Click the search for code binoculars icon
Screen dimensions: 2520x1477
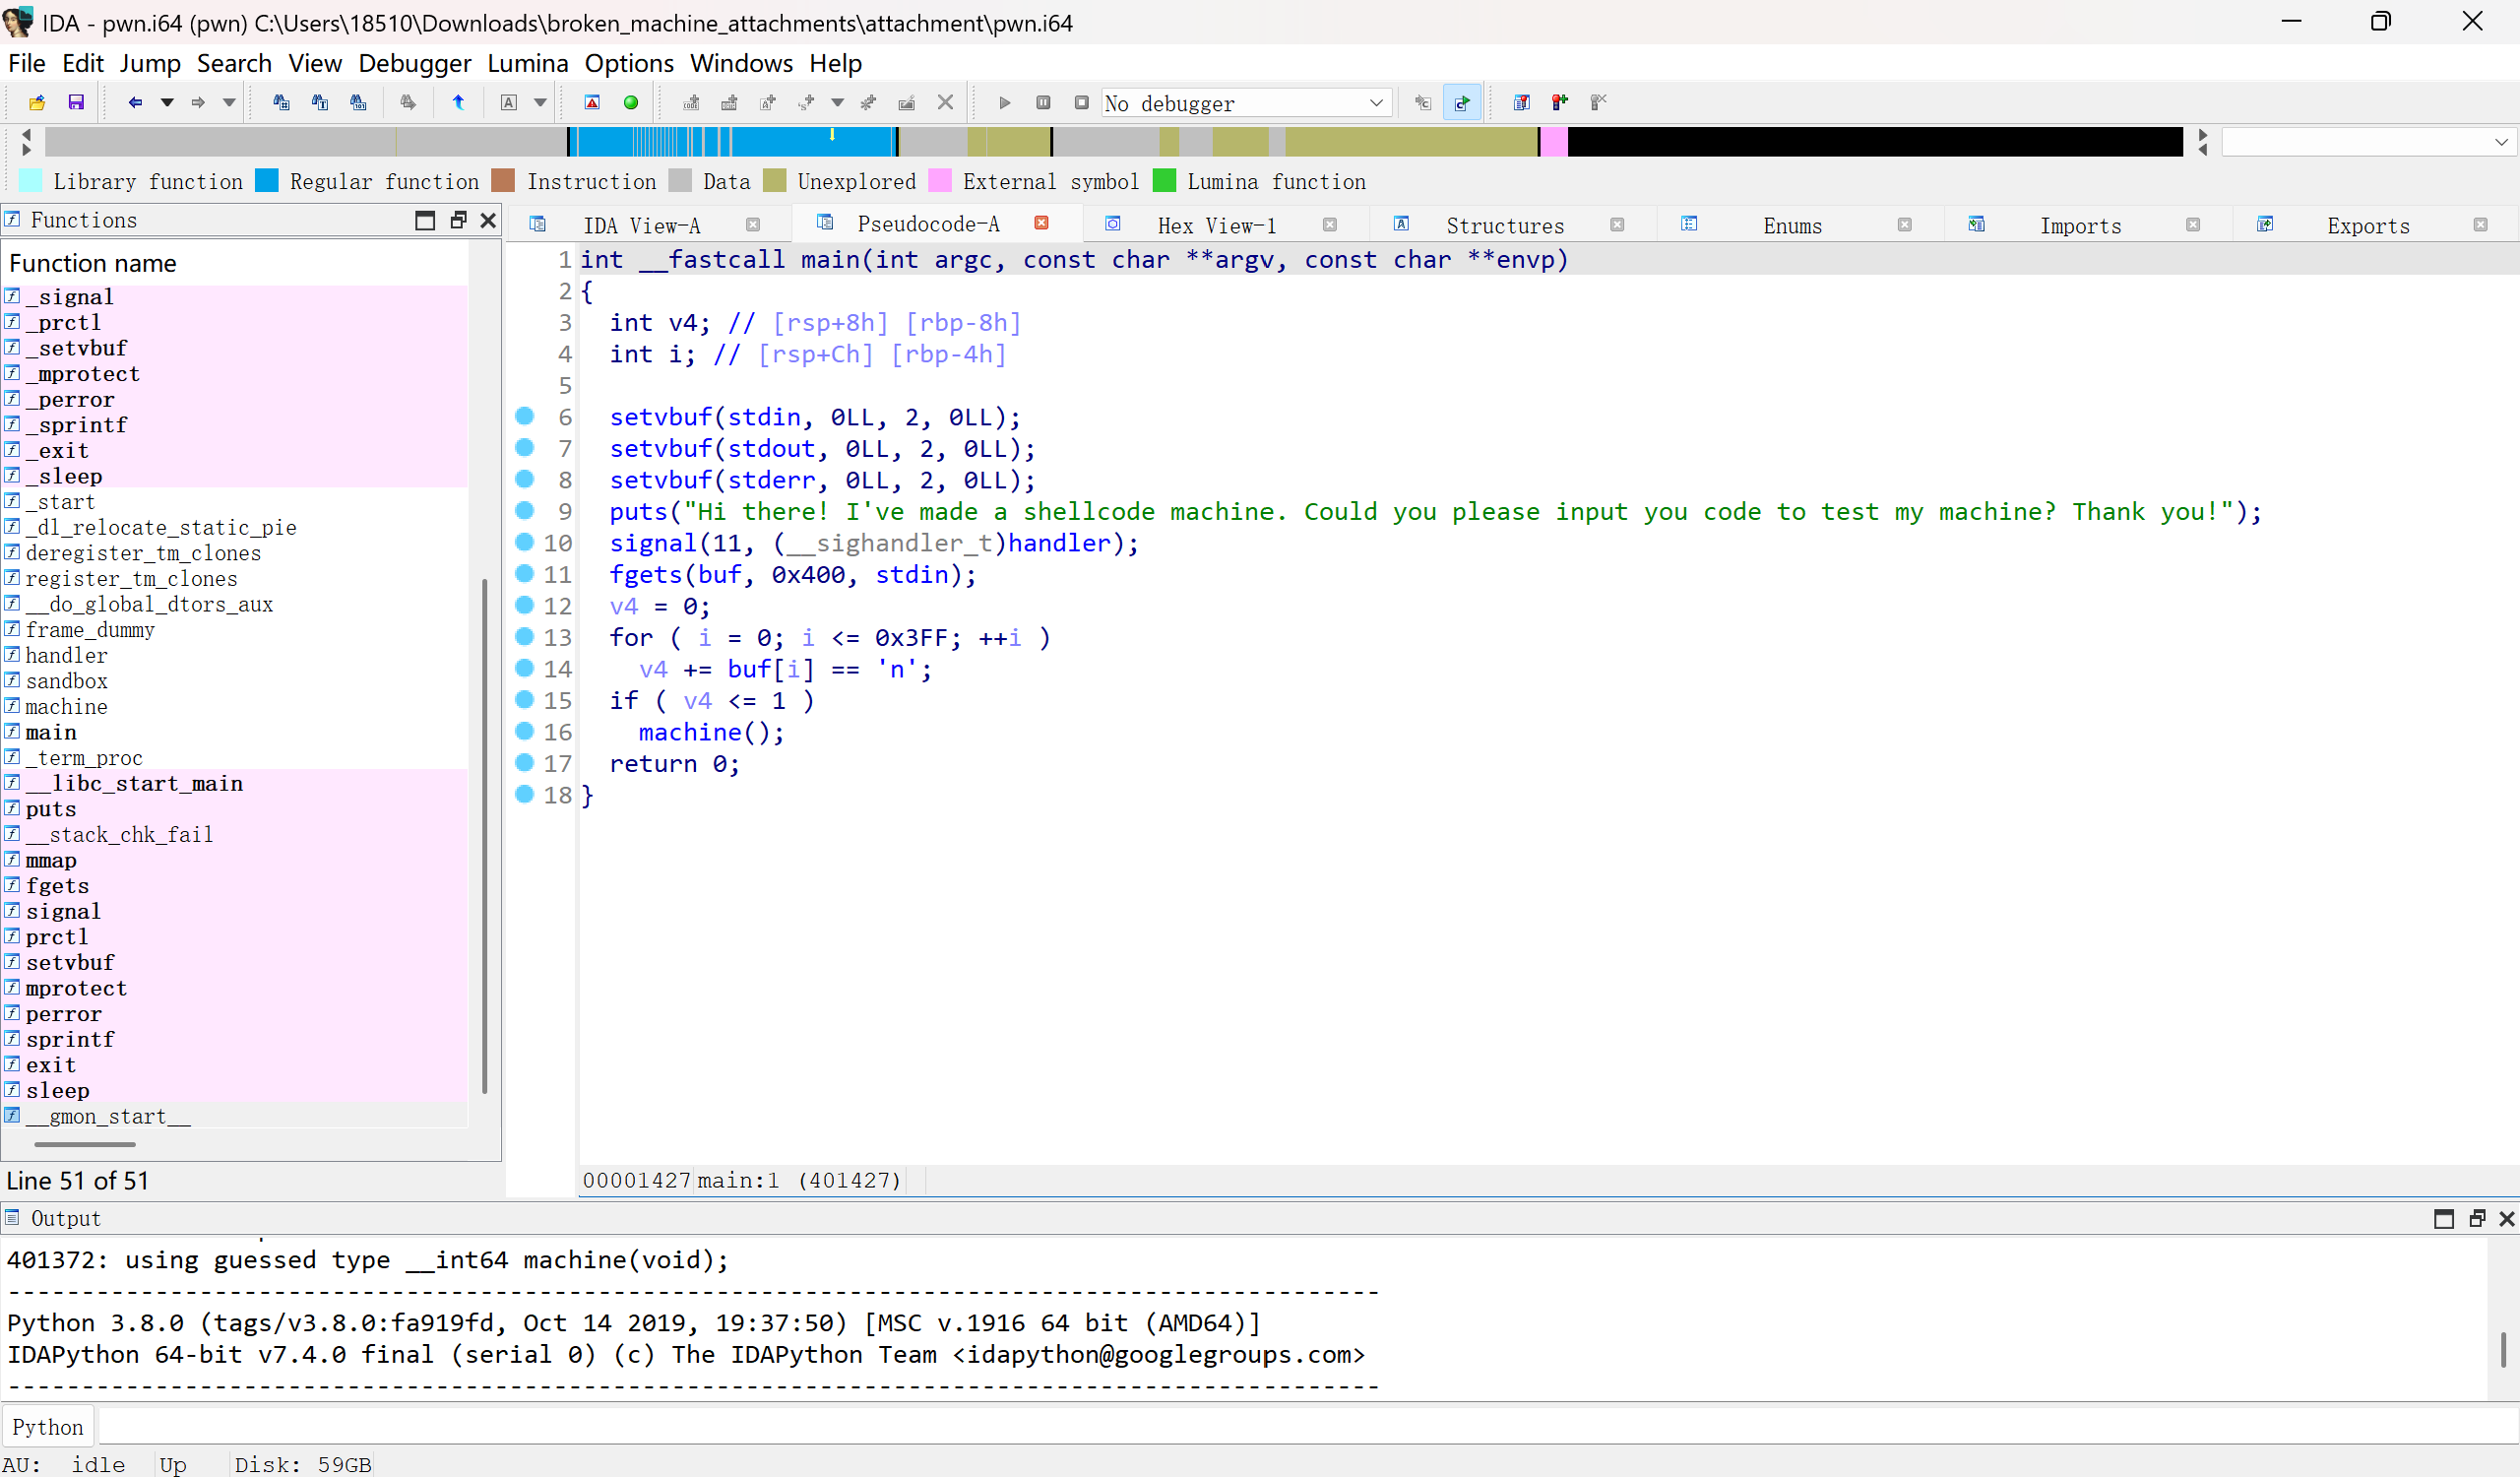click(281, 103)
